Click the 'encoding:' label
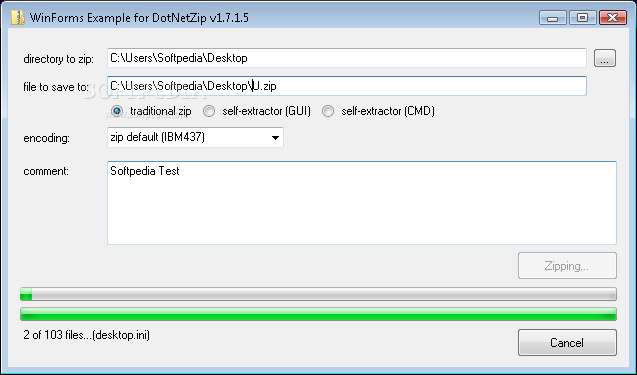 coord(46,138)
